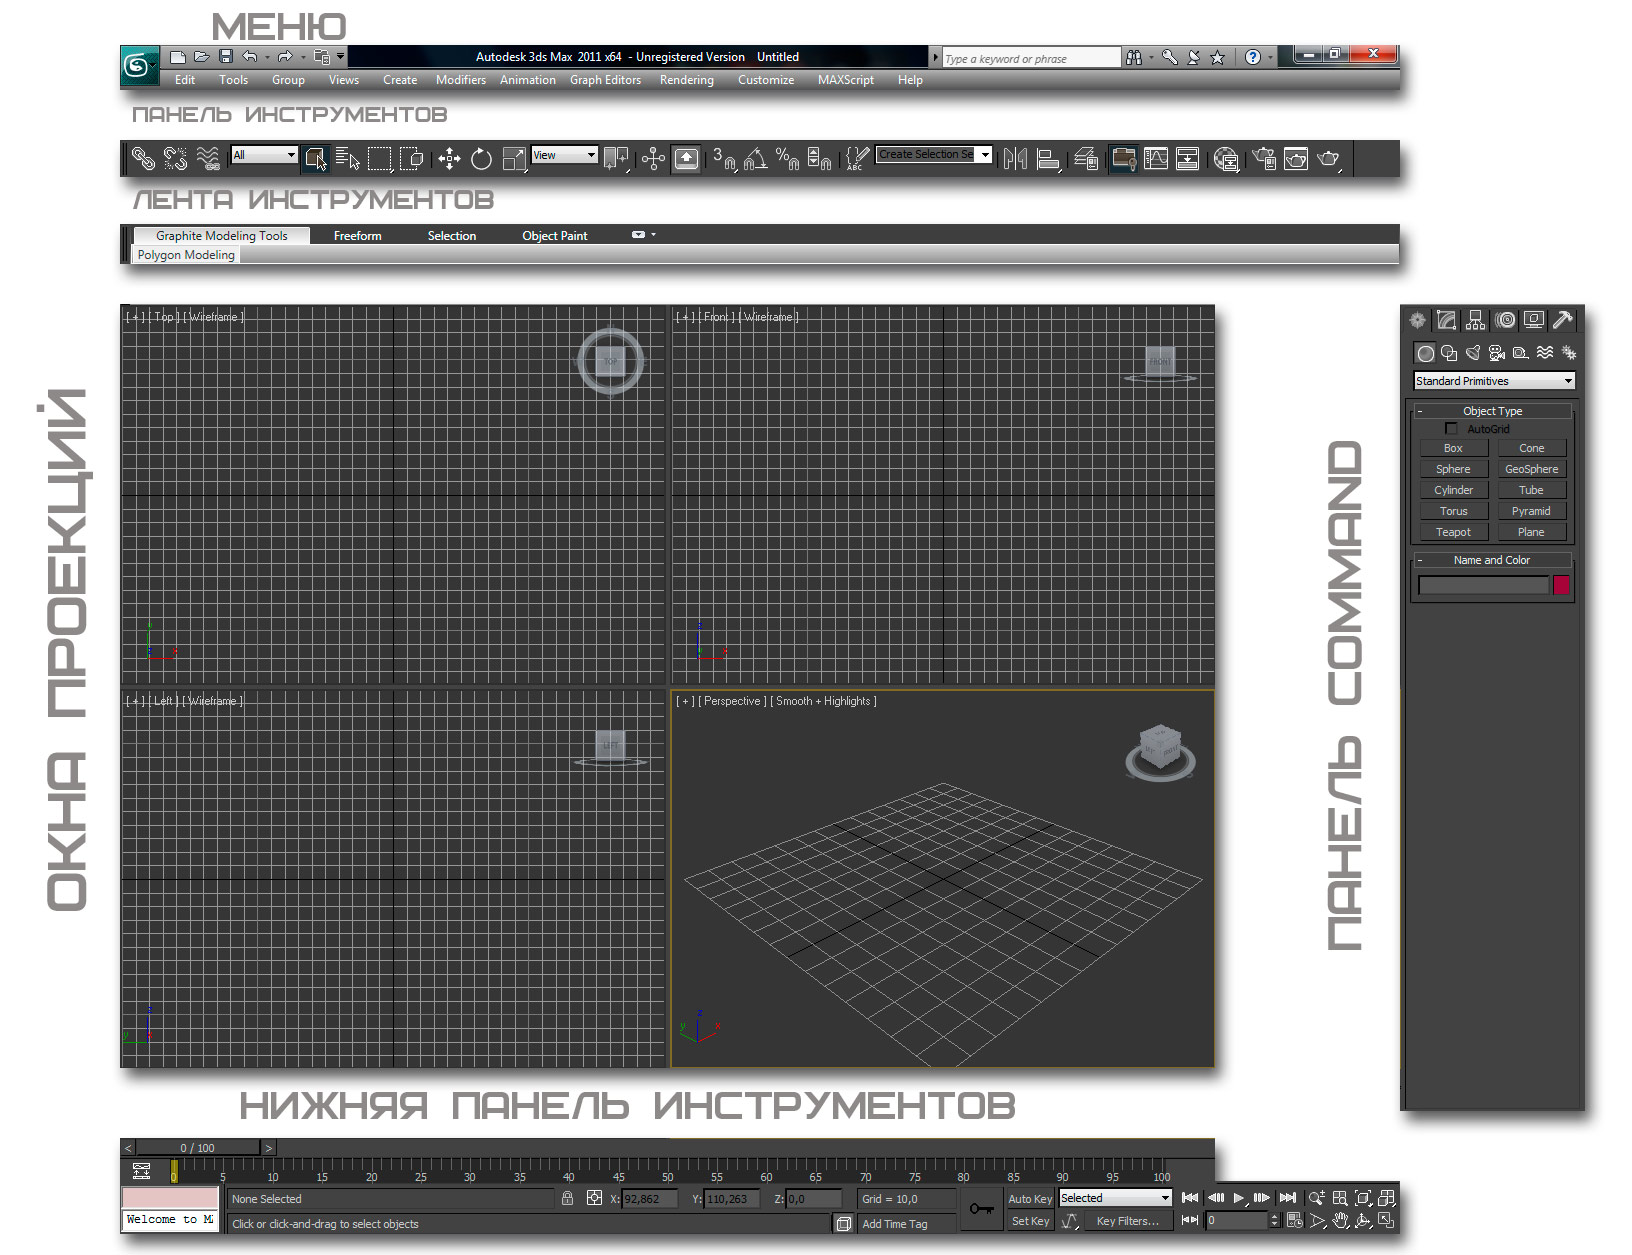
Task: Toggle the AutoGrid checkbox
Action: point(1451,428)
